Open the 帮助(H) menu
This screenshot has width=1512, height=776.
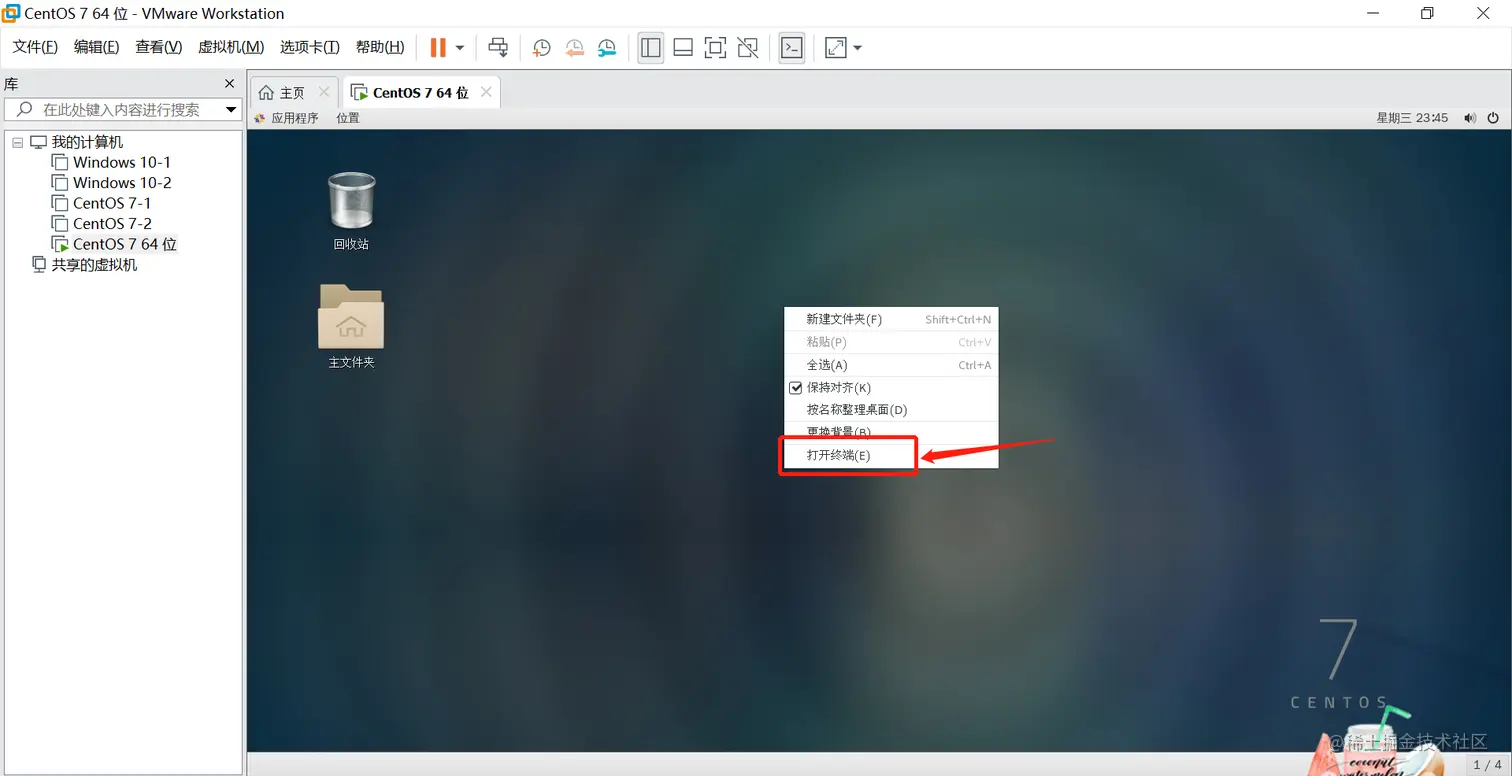tap(380, 47)
